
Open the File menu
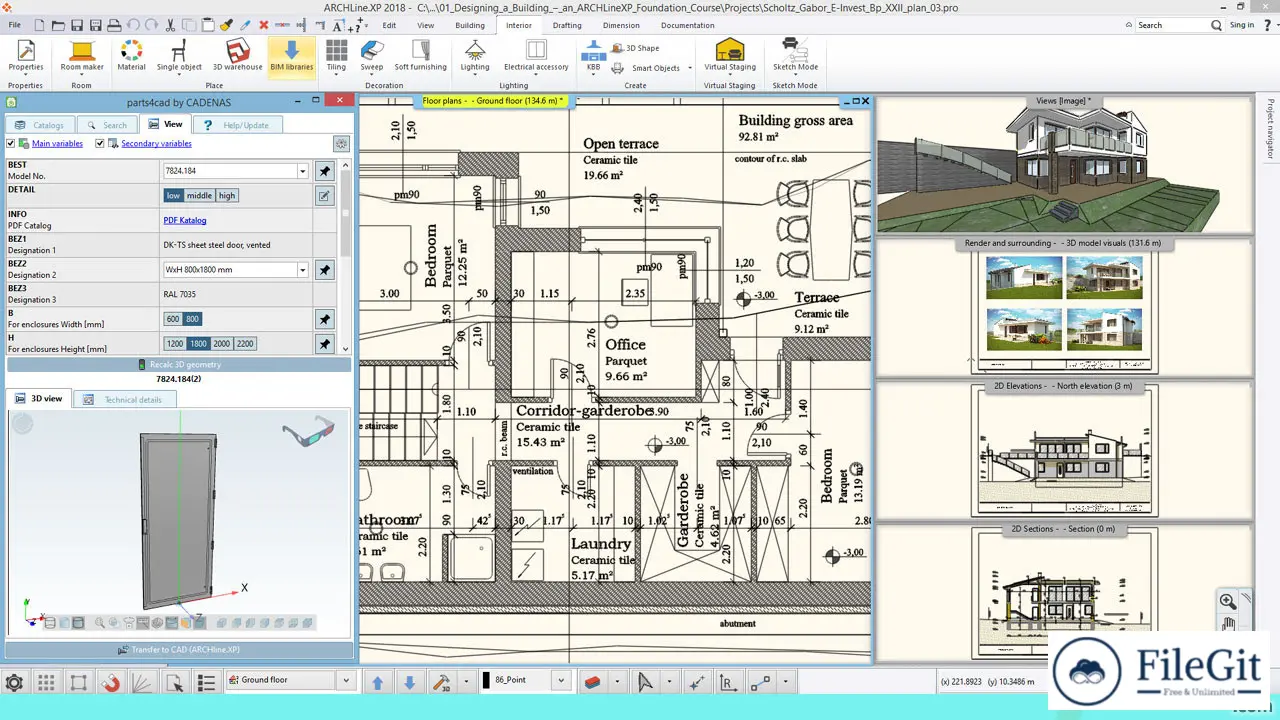point(14,24)
